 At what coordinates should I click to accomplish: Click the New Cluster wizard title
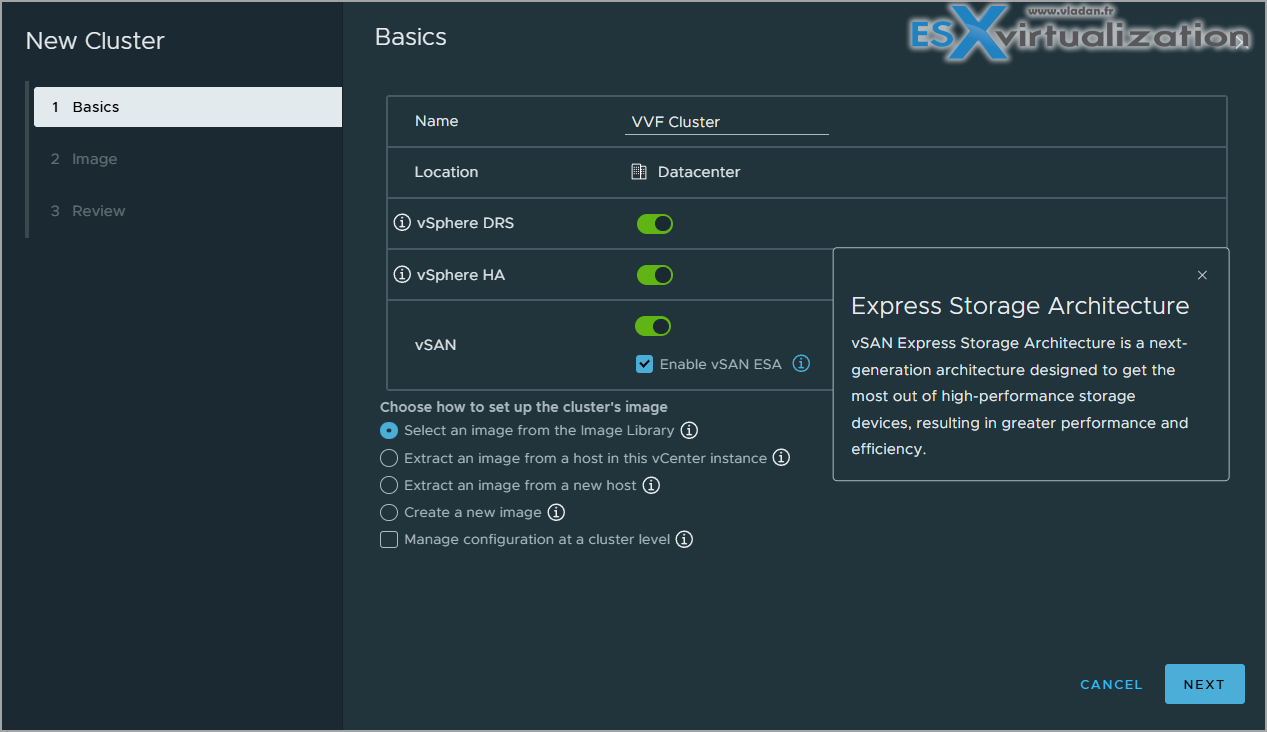(95, 41)
